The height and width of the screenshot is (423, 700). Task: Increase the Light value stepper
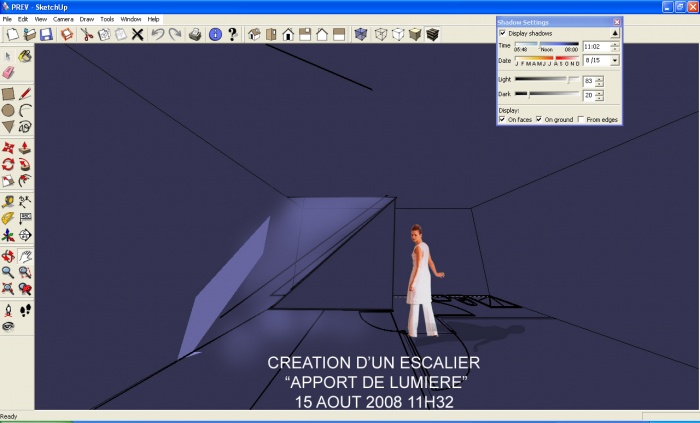[600, 78]
